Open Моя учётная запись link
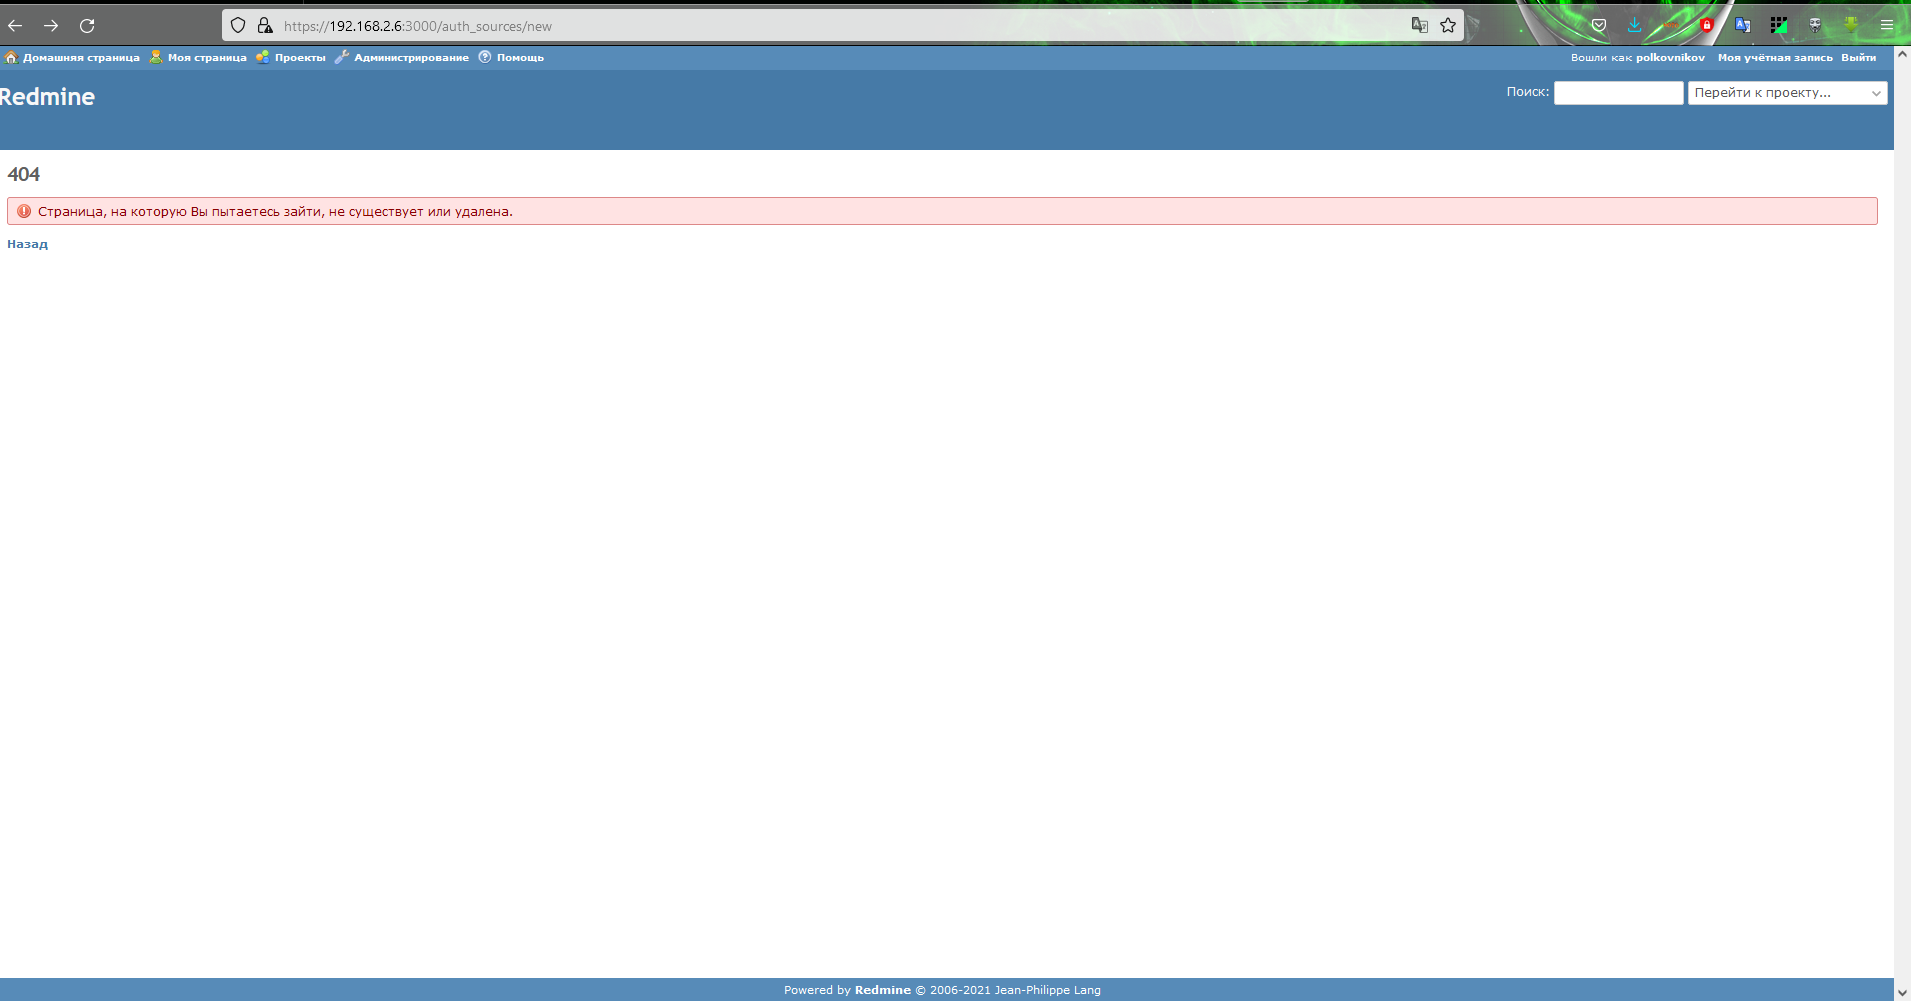 point(1775,58)
